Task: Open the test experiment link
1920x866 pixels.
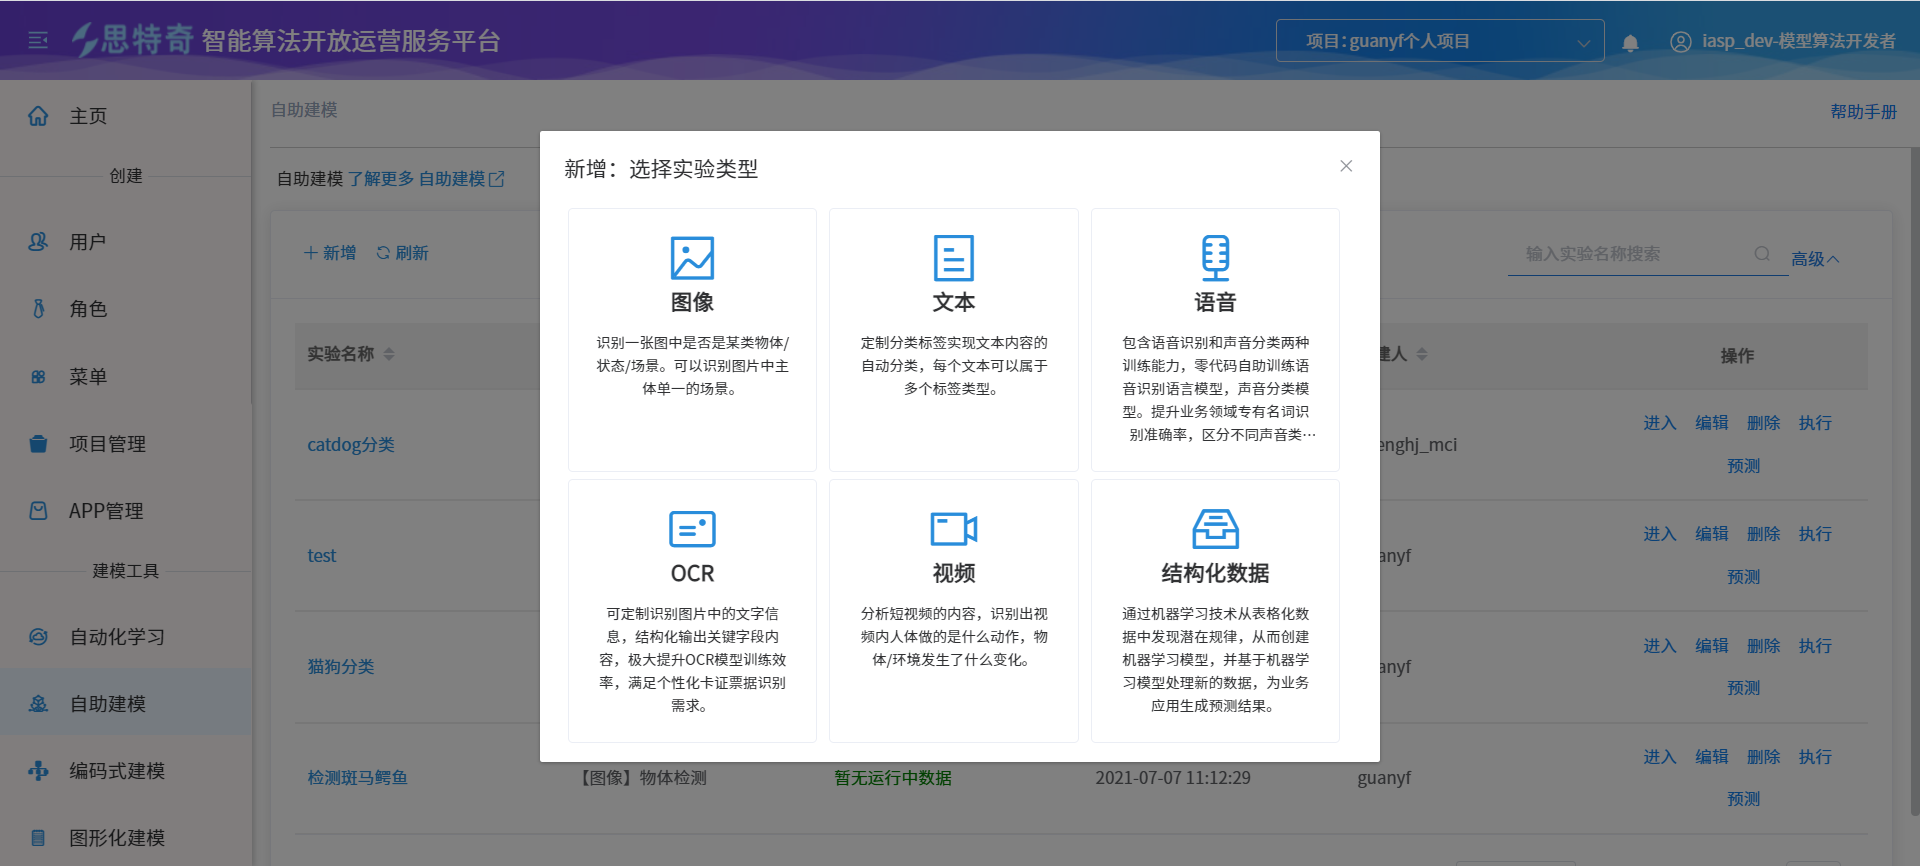Action: tap(322, 556)
